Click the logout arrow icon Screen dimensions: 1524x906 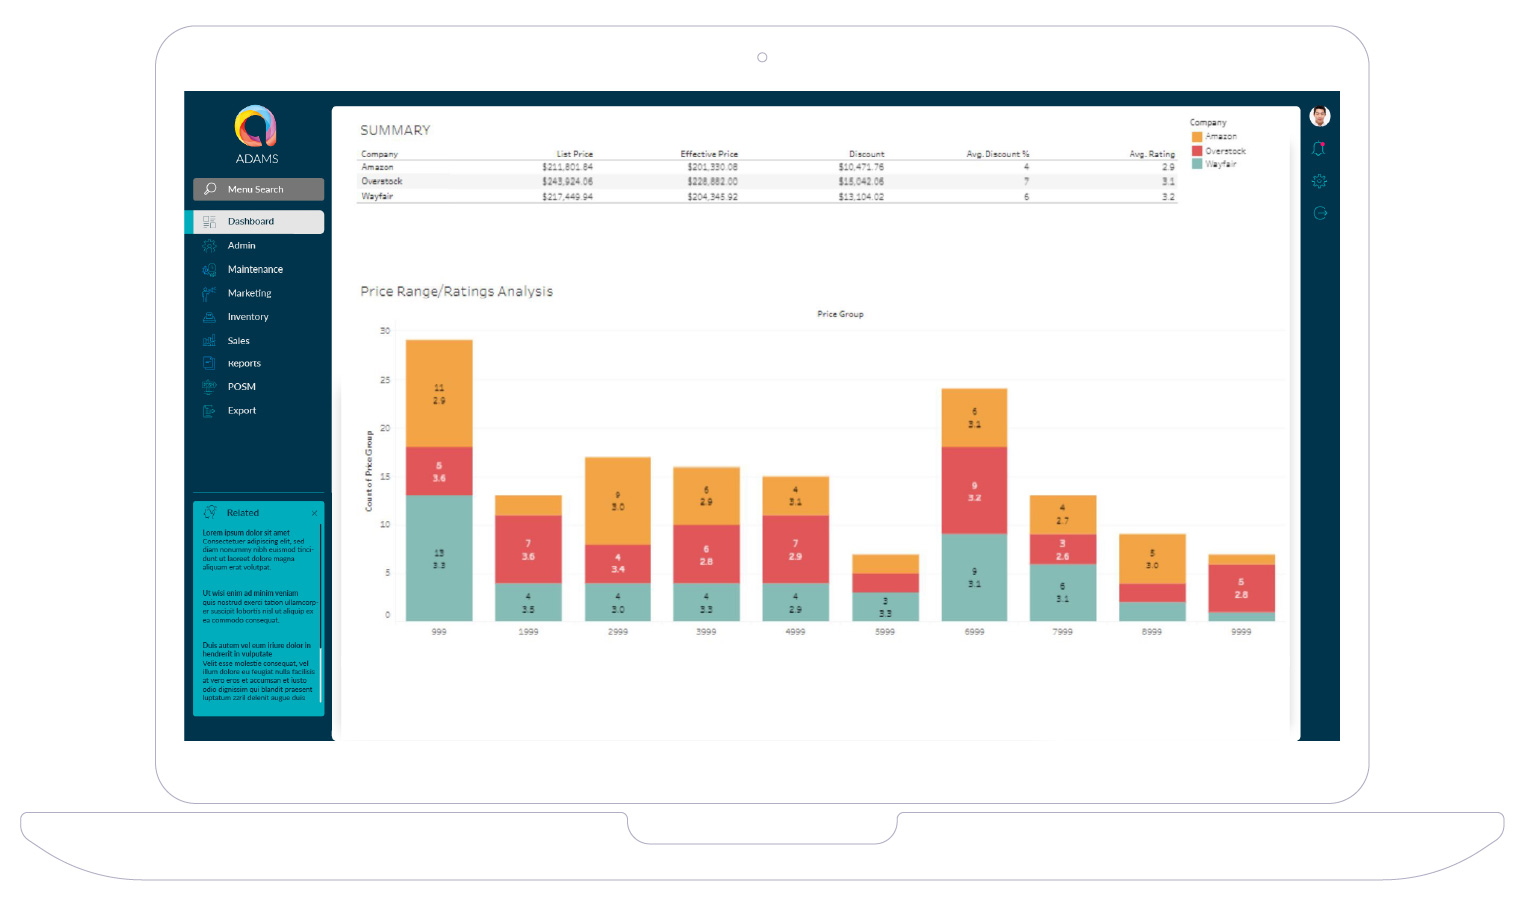(1319, 213)
